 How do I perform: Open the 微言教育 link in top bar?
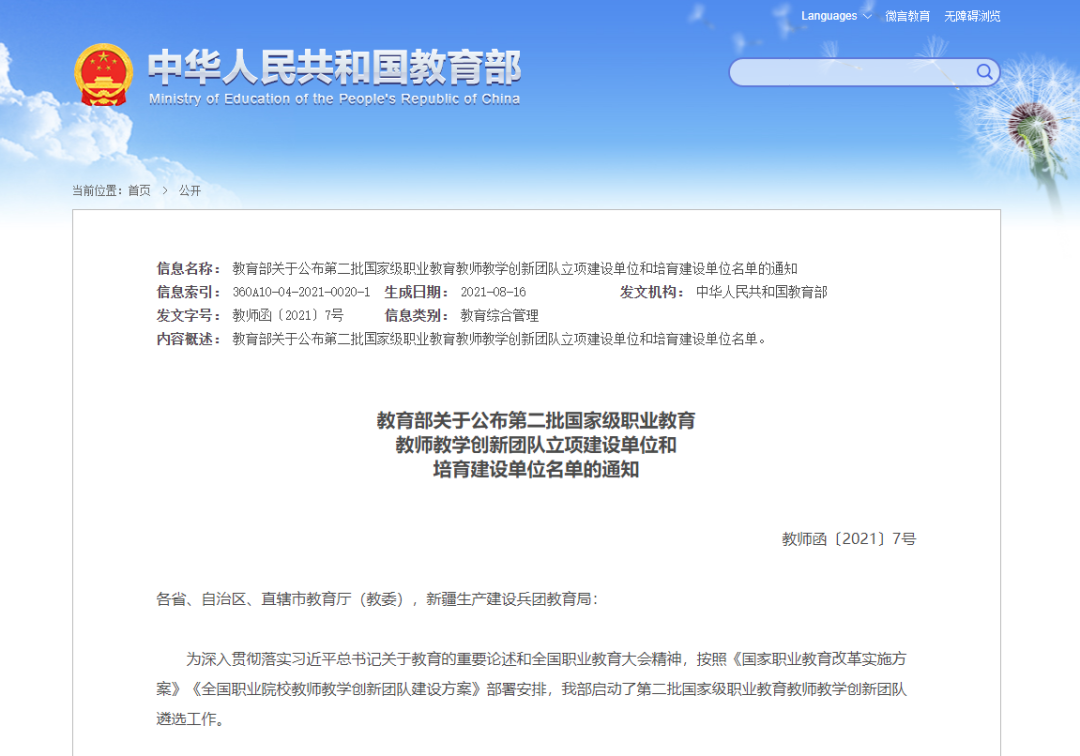pos(907,16)
